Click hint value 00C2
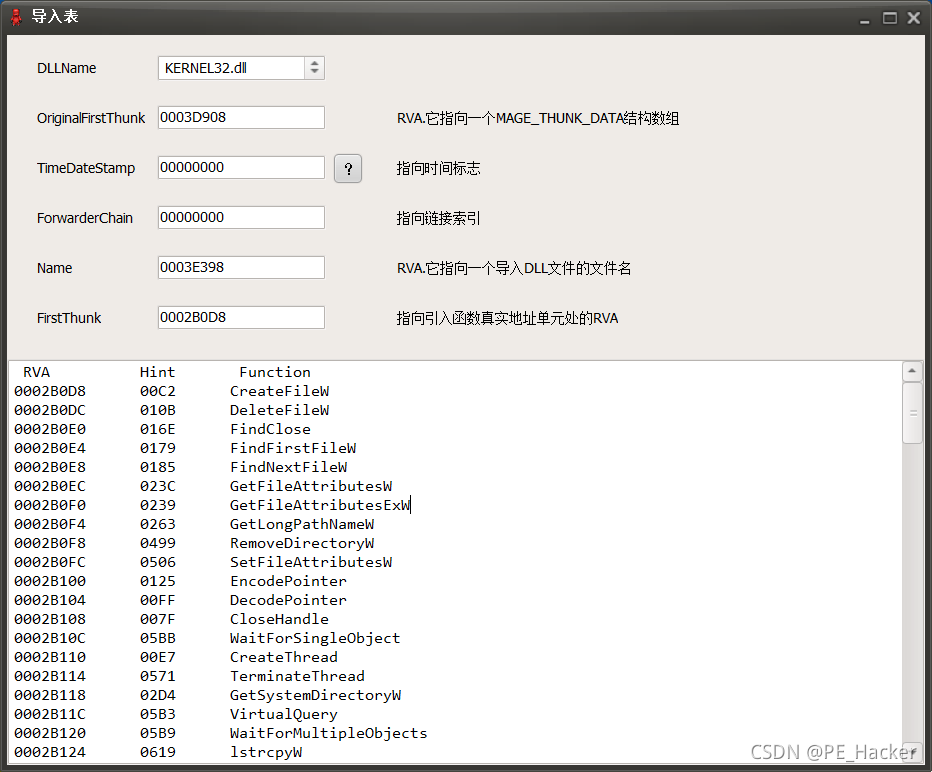The image size is (932, 772). tap(158, 391)
